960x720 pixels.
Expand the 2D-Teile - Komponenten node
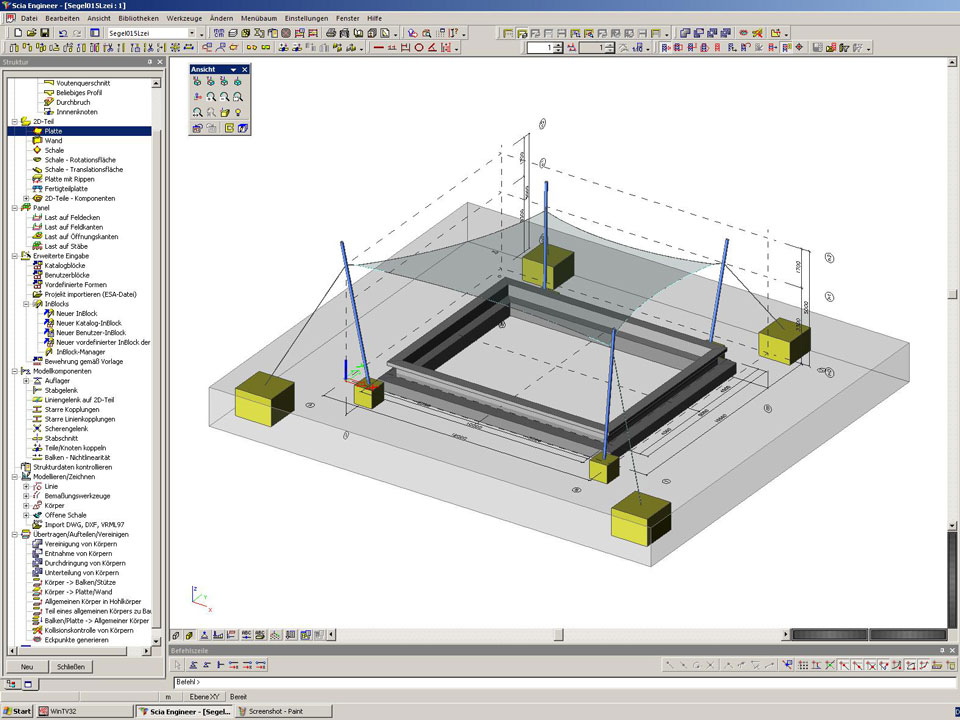(x=26, y=198)
